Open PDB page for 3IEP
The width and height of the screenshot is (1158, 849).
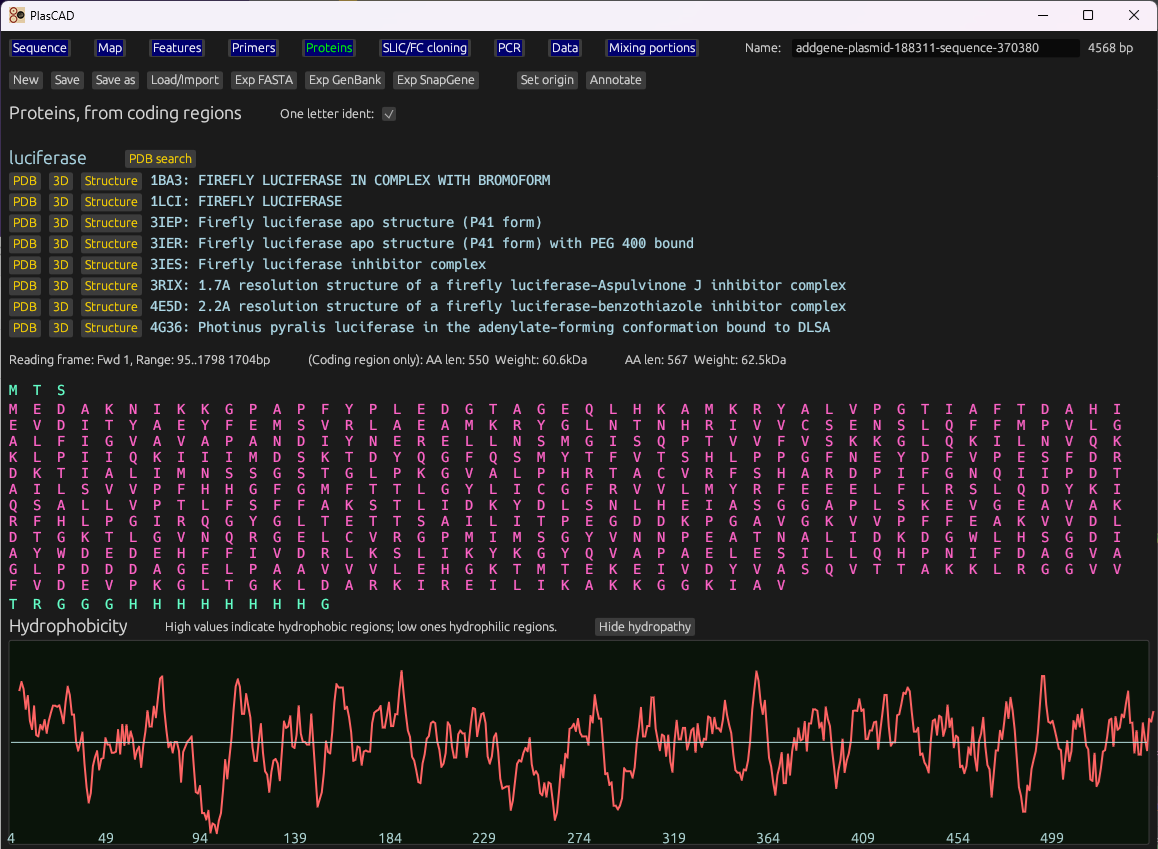click(24, 223)
